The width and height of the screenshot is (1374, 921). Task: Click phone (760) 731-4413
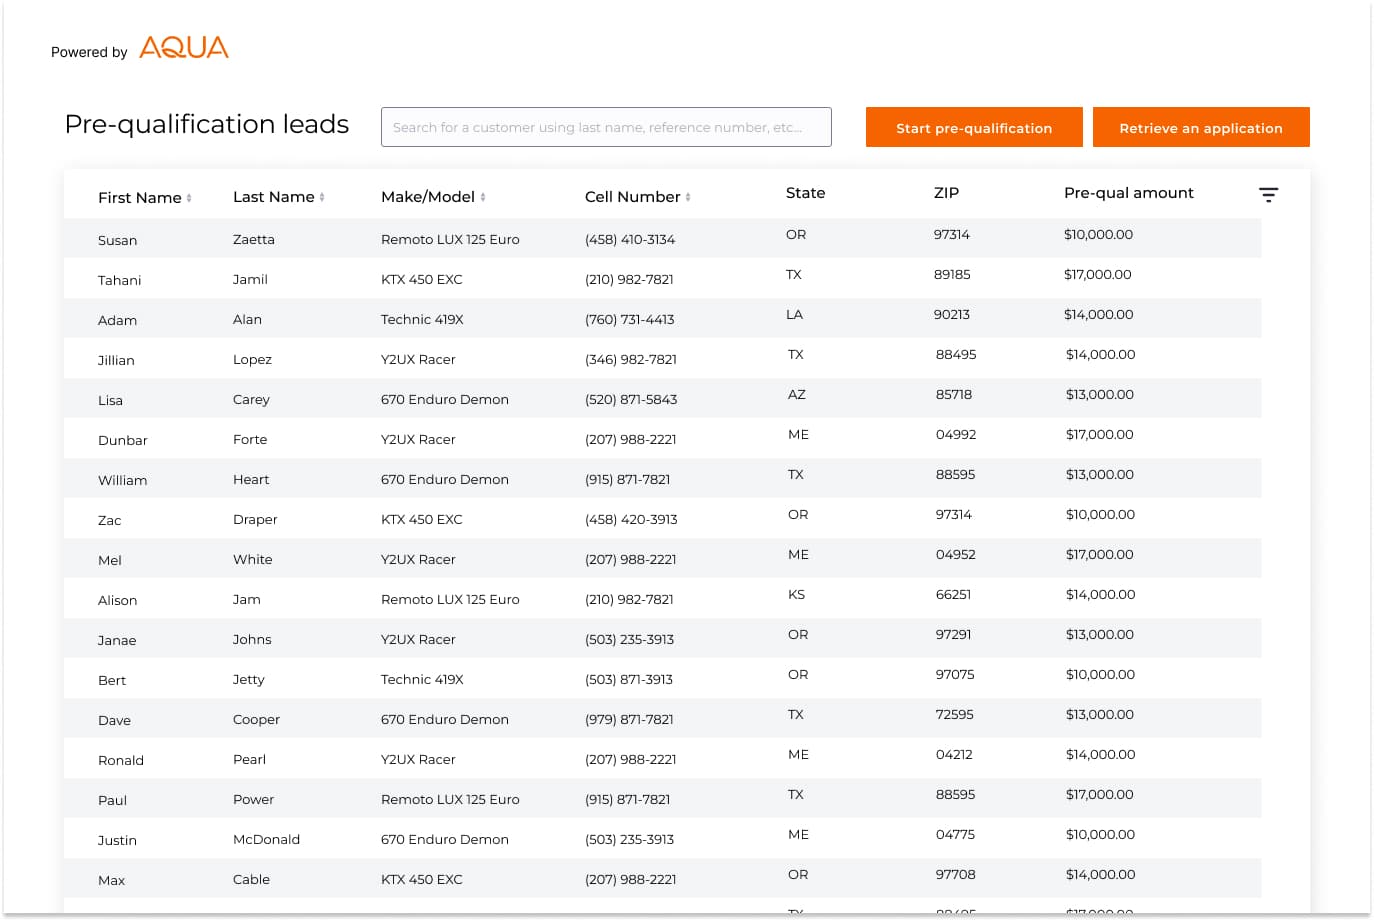[630, 319]
